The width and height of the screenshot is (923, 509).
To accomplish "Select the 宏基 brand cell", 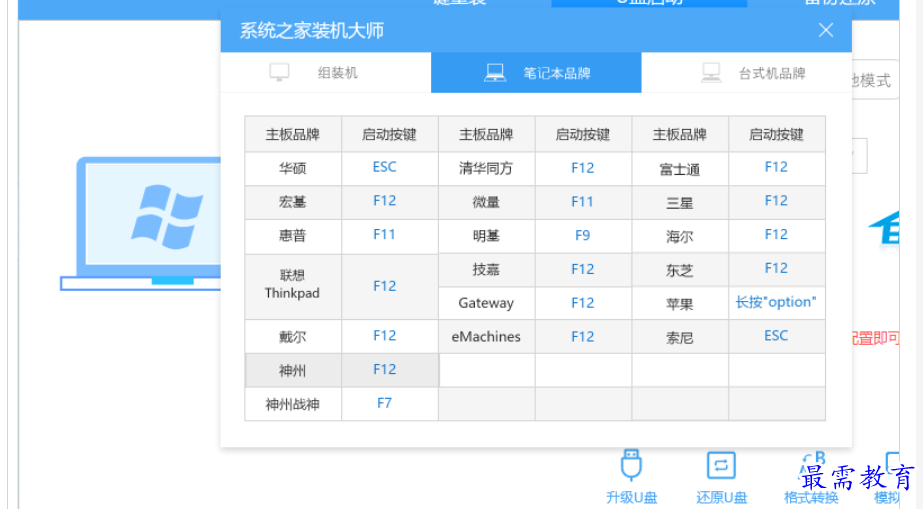I will (293, 202).
